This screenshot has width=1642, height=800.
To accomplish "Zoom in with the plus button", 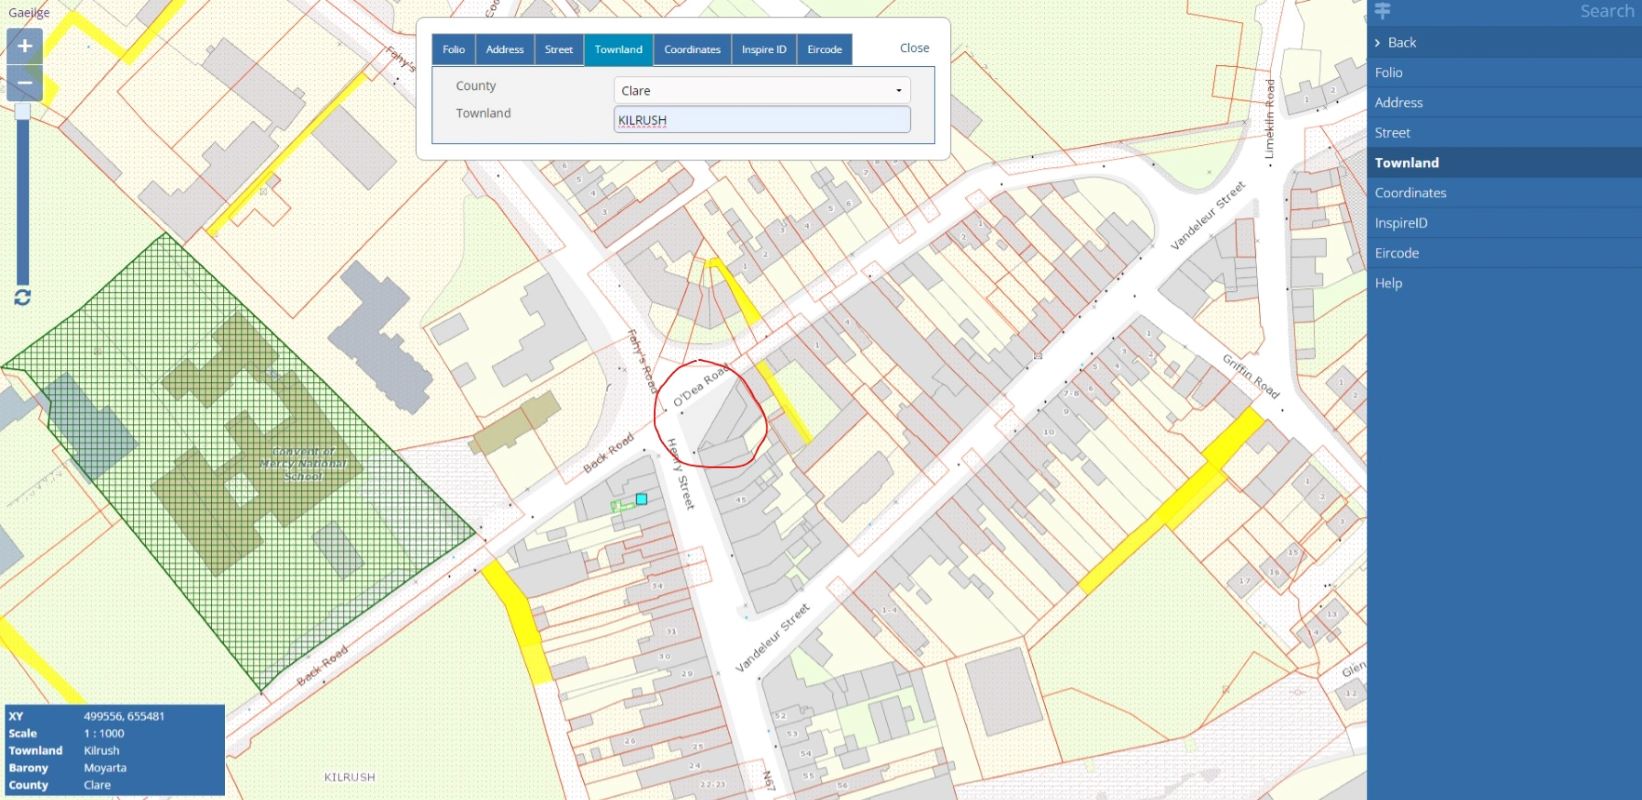I will click(24, 46).
